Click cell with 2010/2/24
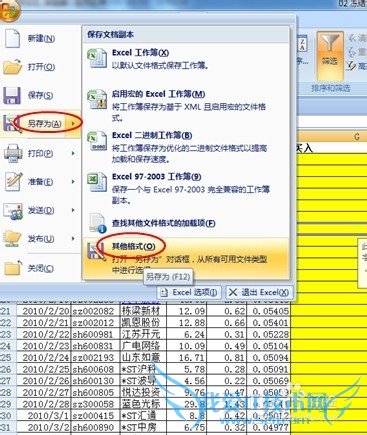The width and height of the screenshot is (367, 435). point(43,358)
